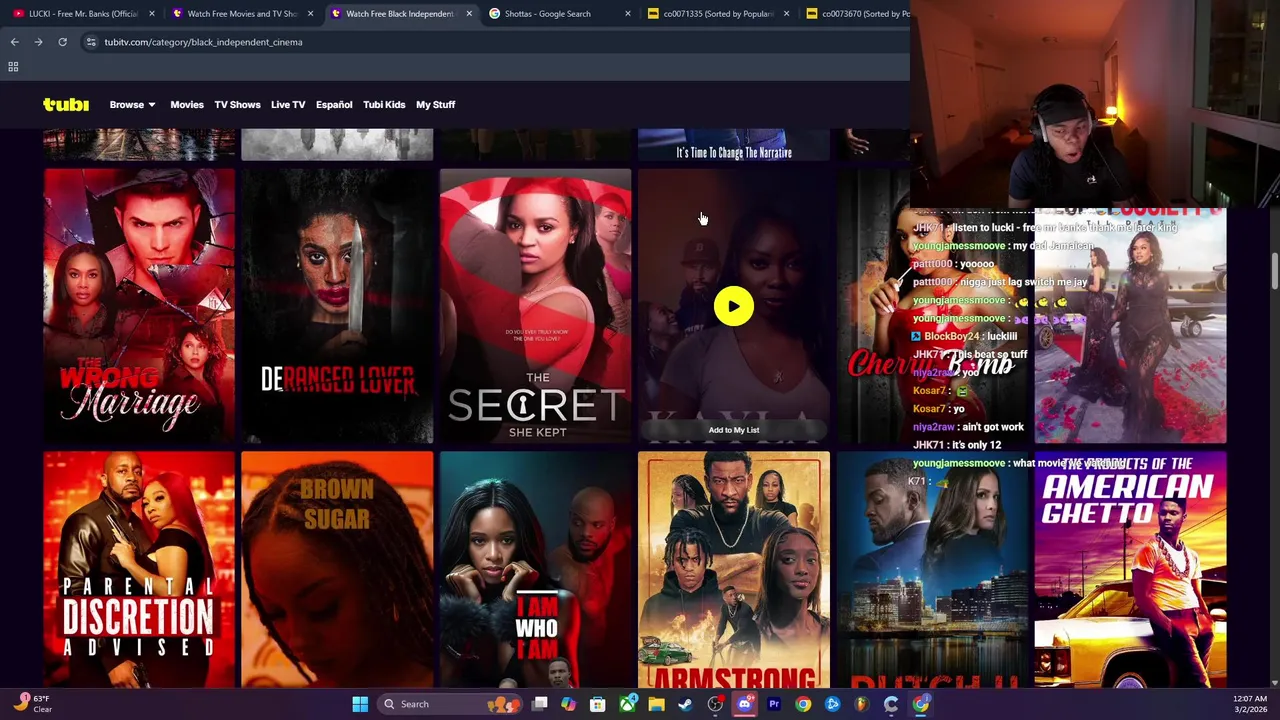Click the Tubi logo
1280x720 pixels.
pos(66,104)
